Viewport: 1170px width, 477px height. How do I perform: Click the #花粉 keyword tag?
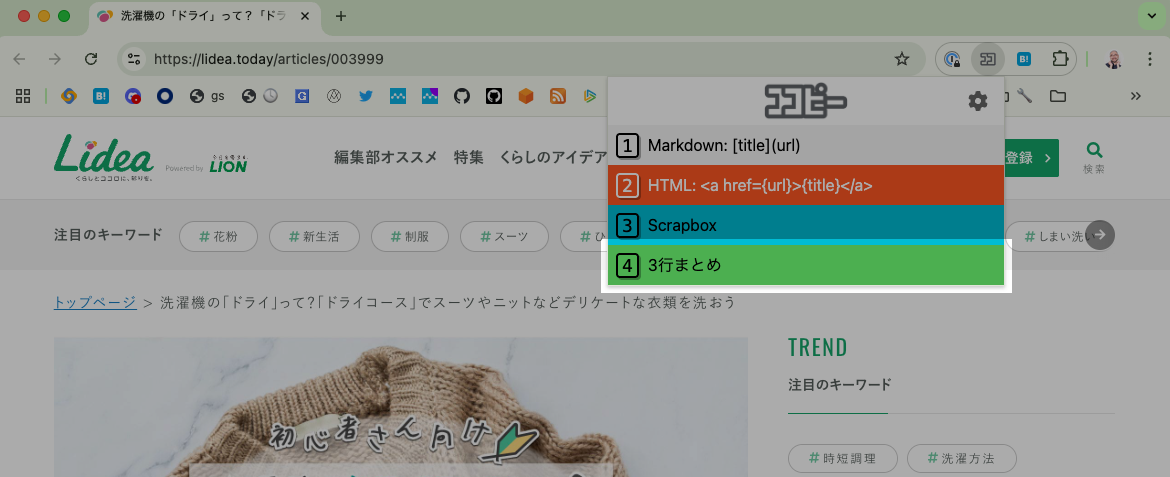coord(219,237)
